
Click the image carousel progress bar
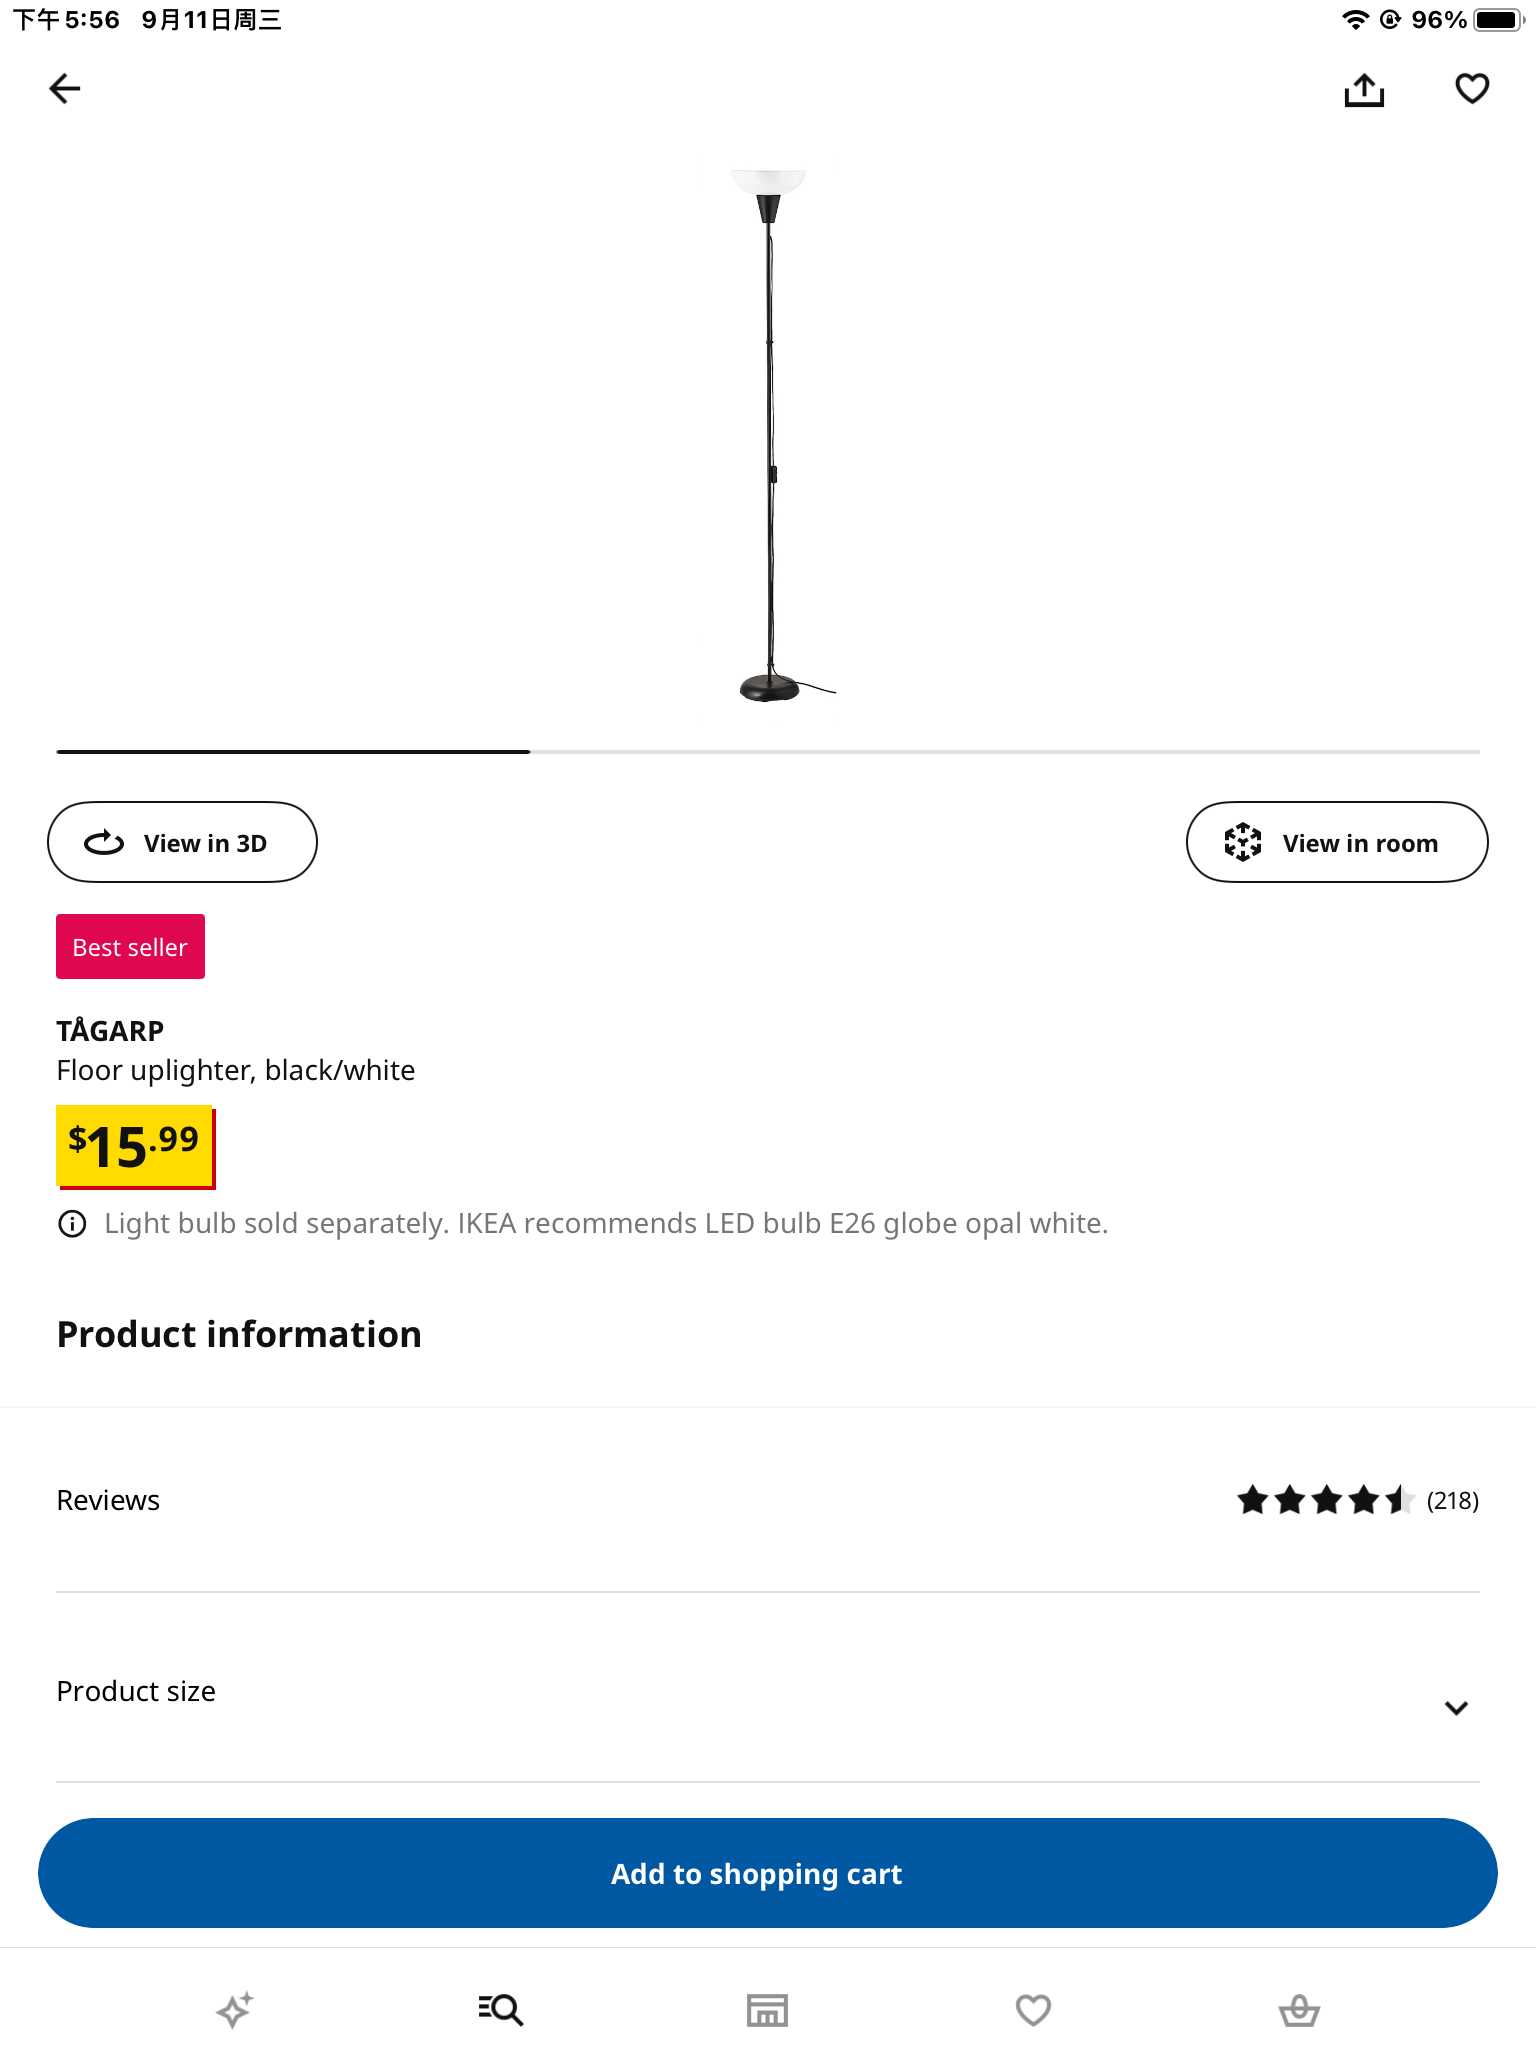pos(768,751)
